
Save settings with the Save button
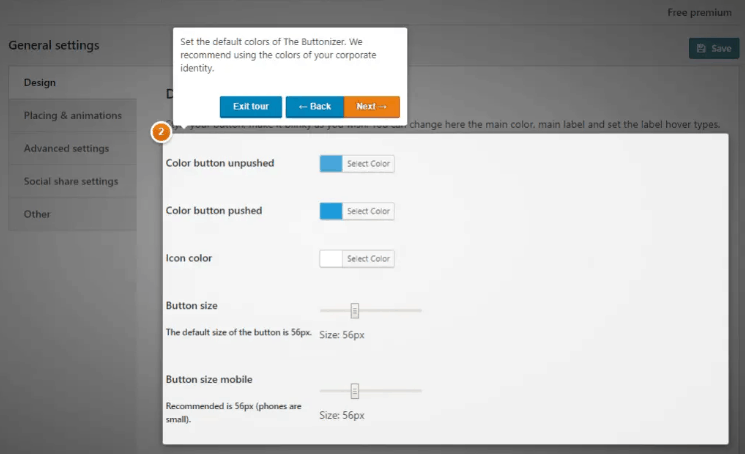pyautogui.click(x=714, y=48)
